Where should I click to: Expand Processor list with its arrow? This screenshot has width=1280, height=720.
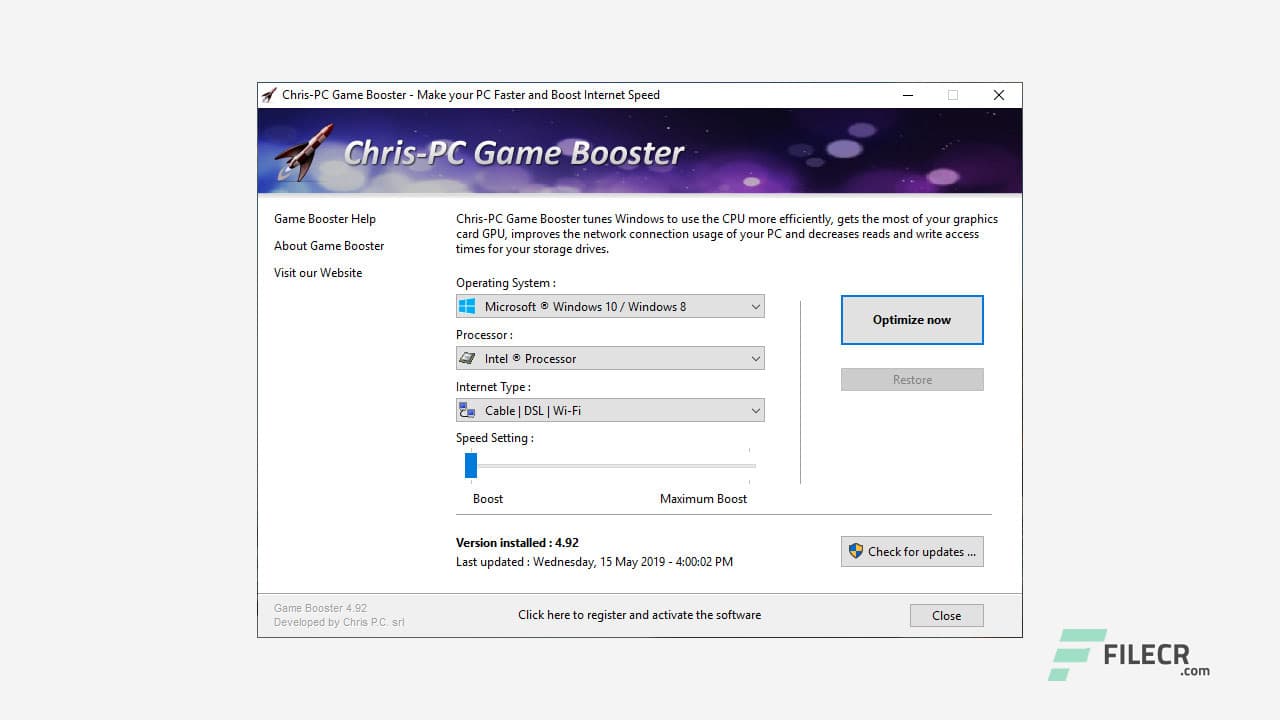[x=756, y=358]
